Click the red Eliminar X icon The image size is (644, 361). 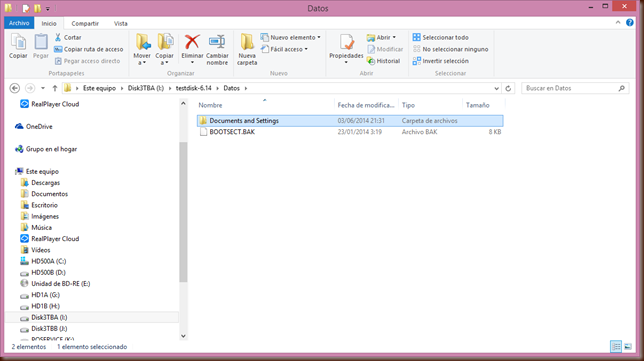(x=192, y=42)
